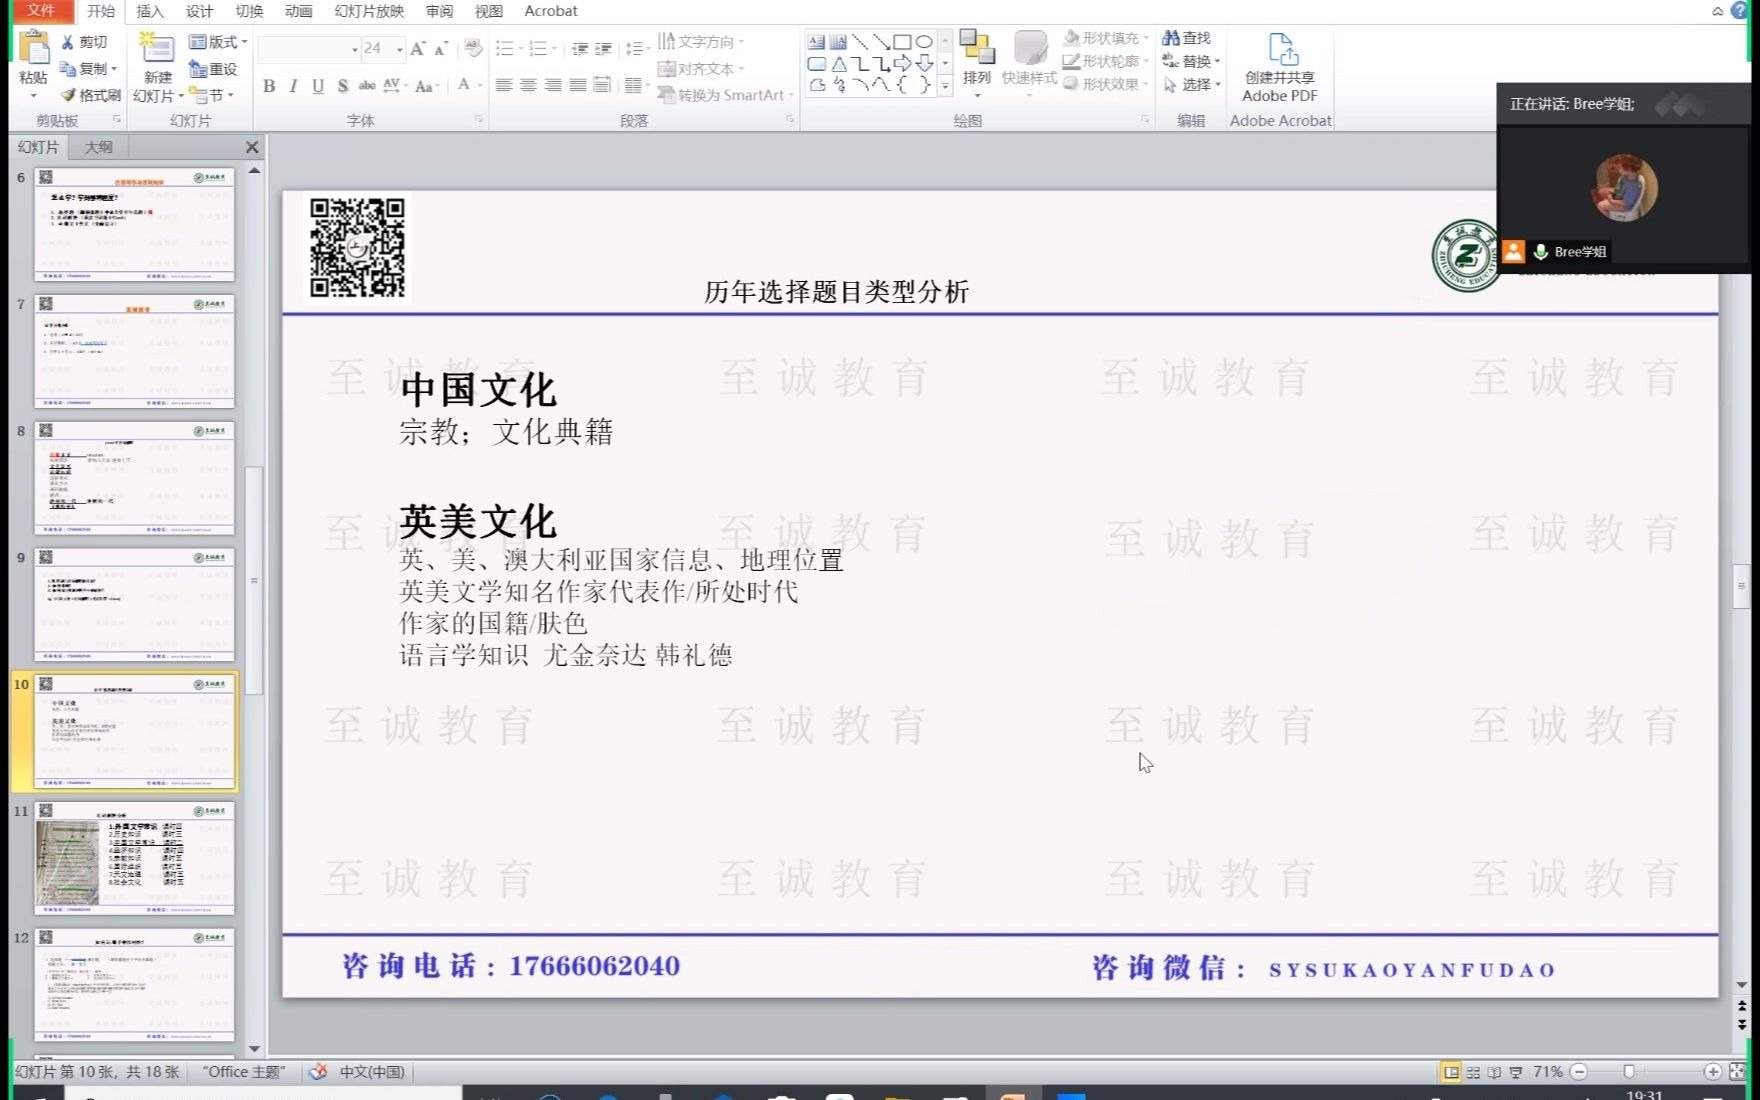
Task: Switch to the Design (设计) tab
Action: [199, 11]
